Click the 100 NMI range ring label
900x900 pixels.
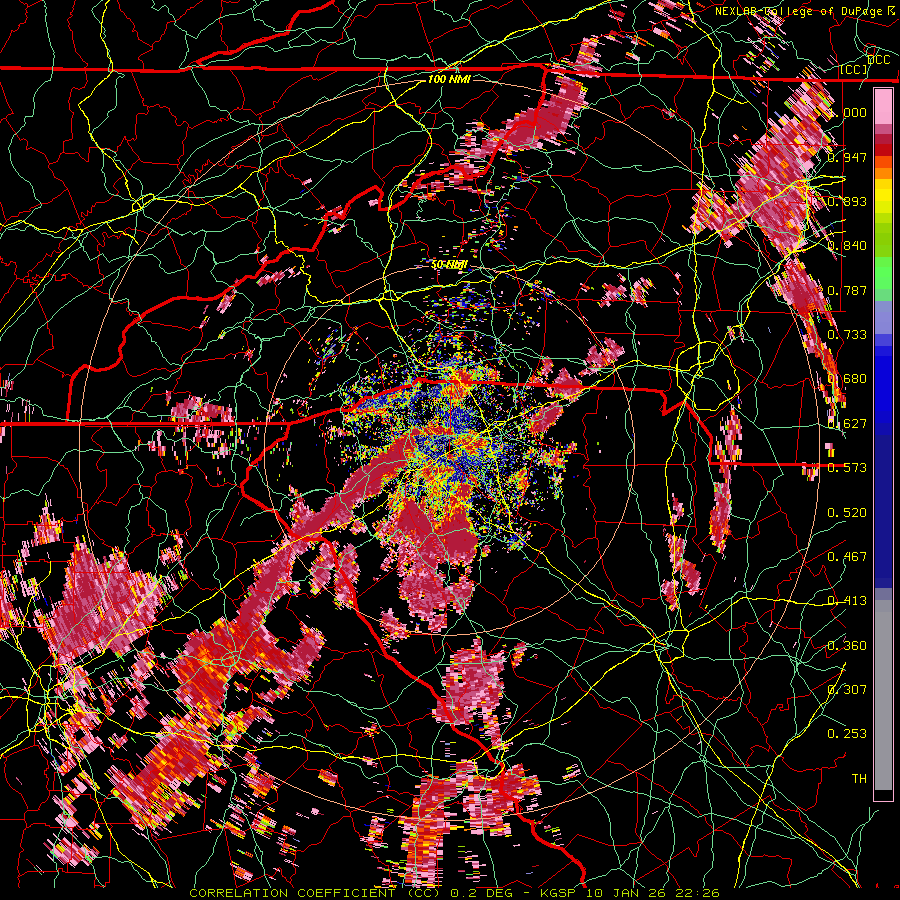(x=449, y=79)
